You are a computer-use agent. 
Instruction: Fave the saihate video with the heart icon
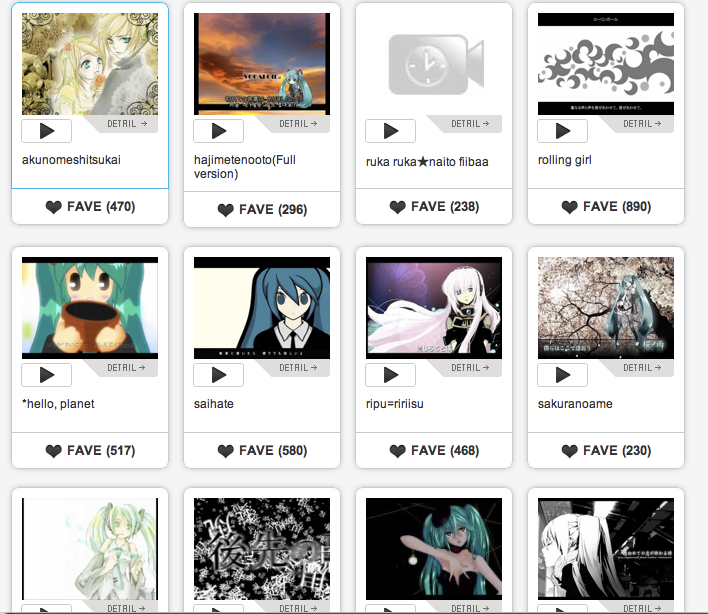pos(225,451)
